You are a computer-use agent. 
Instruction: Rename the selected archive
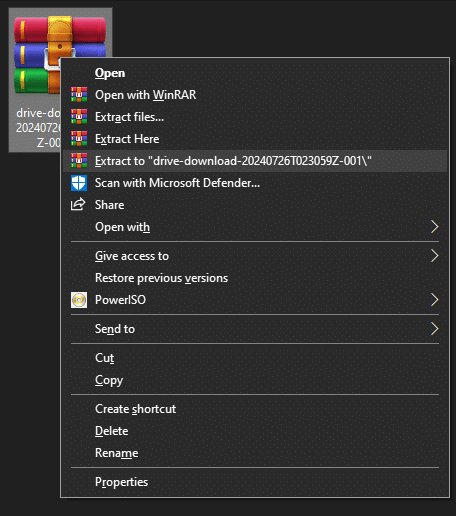coord(255,453)
